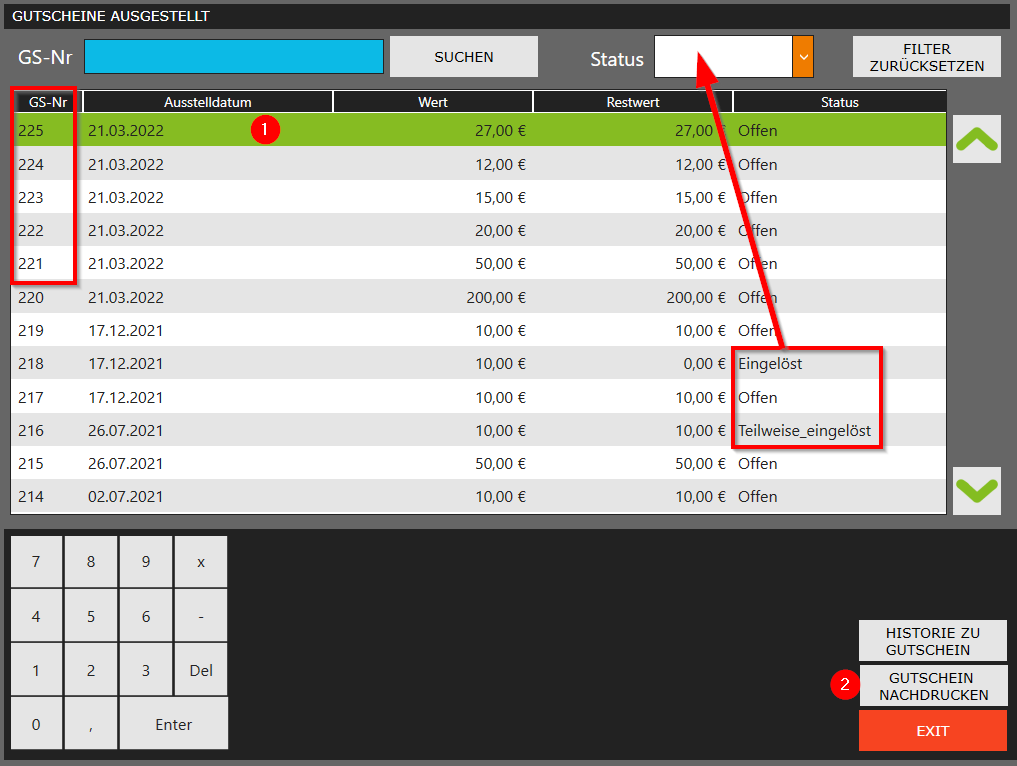Tap the keypad Del key

[201, 669]
